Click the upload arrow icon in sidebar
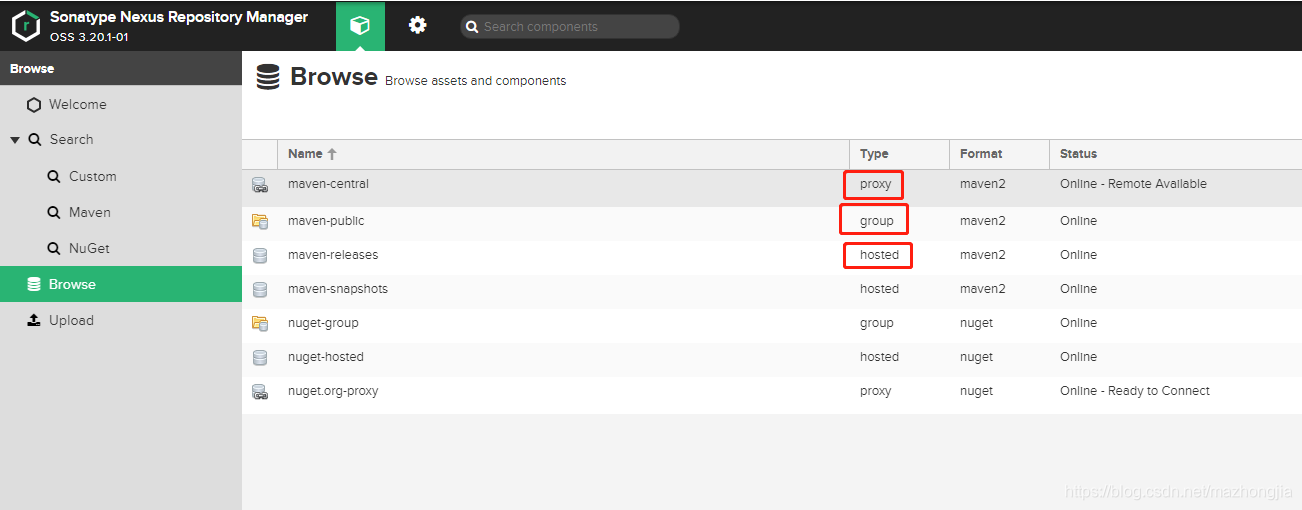1302x510 pixels. coord(34,320)
